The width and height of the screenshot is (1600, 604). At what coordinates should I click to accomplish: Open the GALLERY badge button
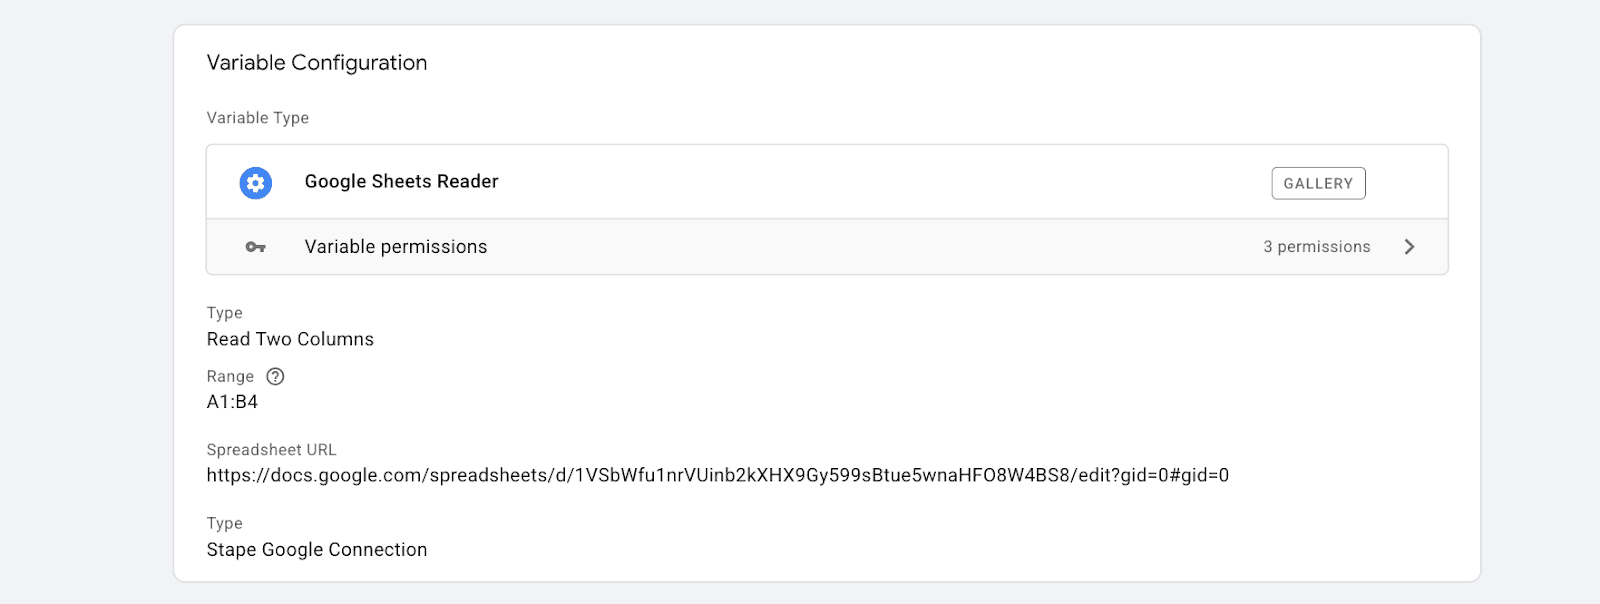1318,183
